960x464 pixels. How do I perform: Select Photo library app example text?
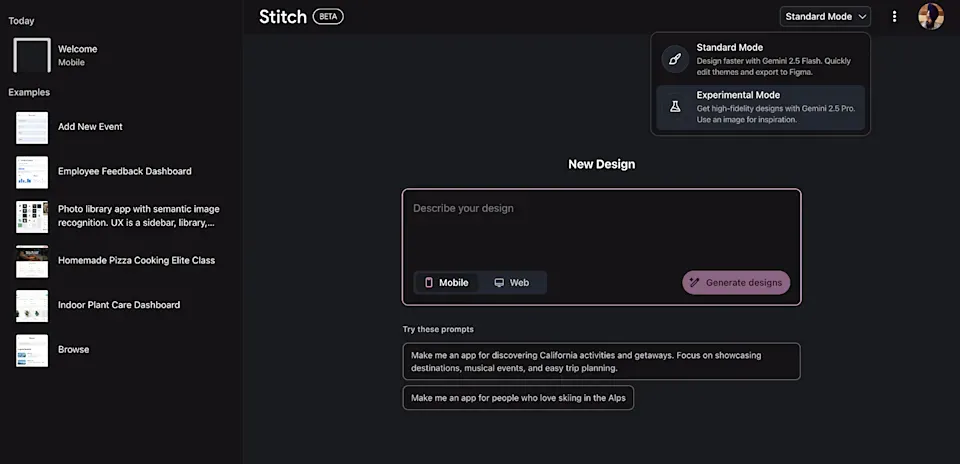coord(139,215)
